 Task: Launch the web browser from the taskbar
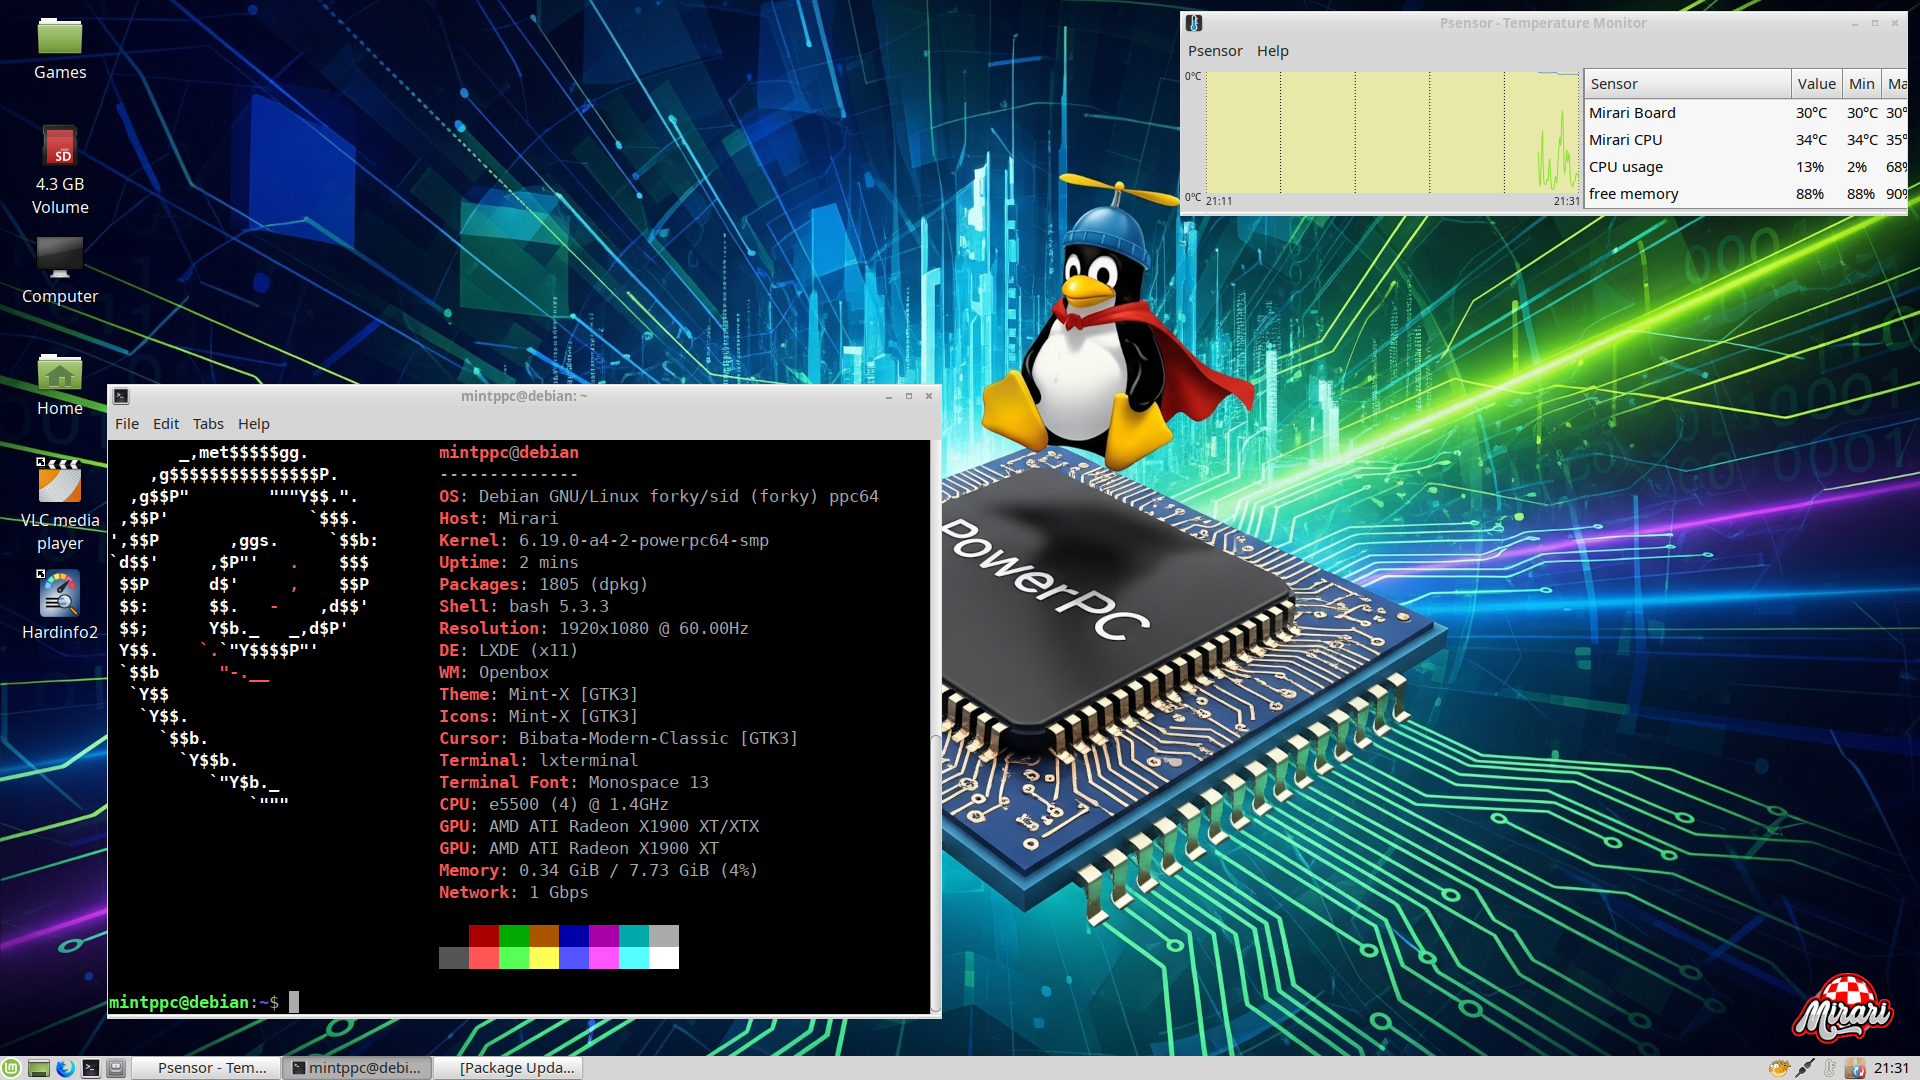[65, 1068]
